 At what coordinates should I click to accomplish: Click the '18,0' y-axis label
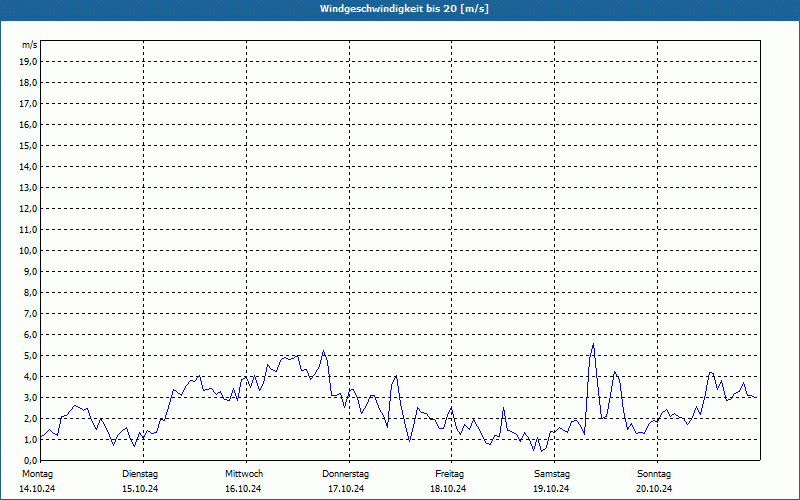point(28,83)
